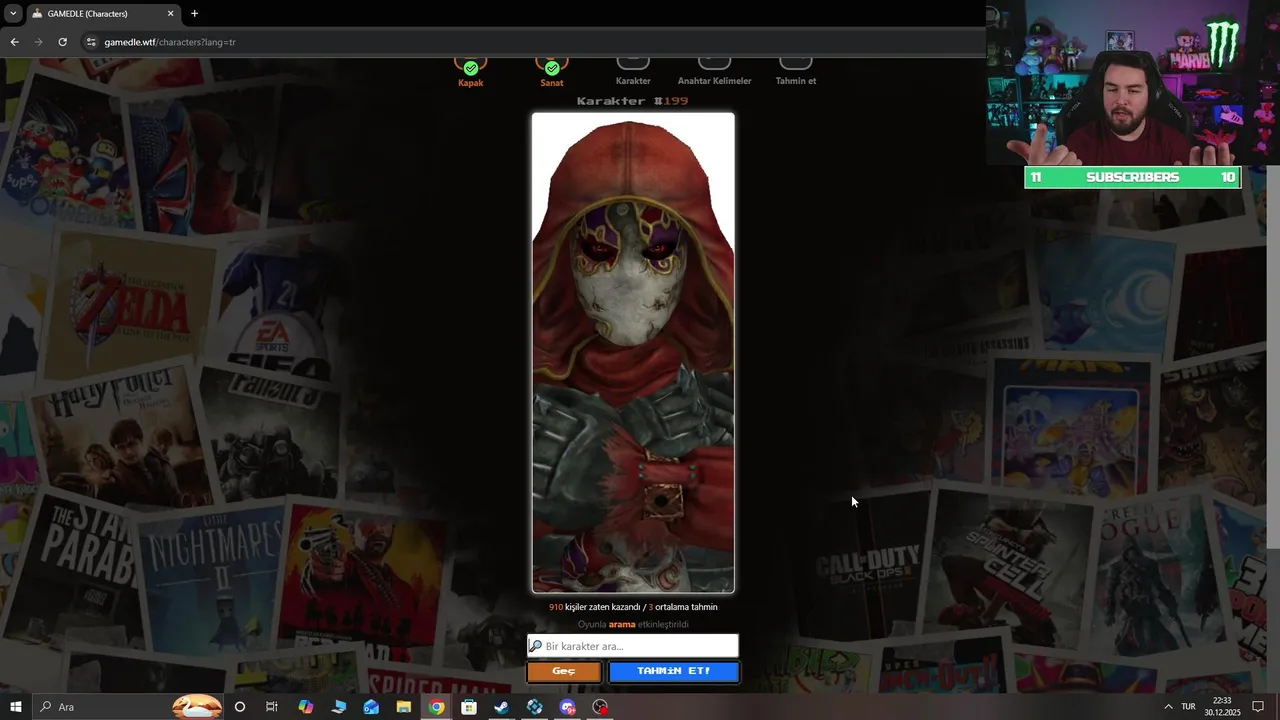
Task: Open the Windows notification center
Action: pos(1258,707)
